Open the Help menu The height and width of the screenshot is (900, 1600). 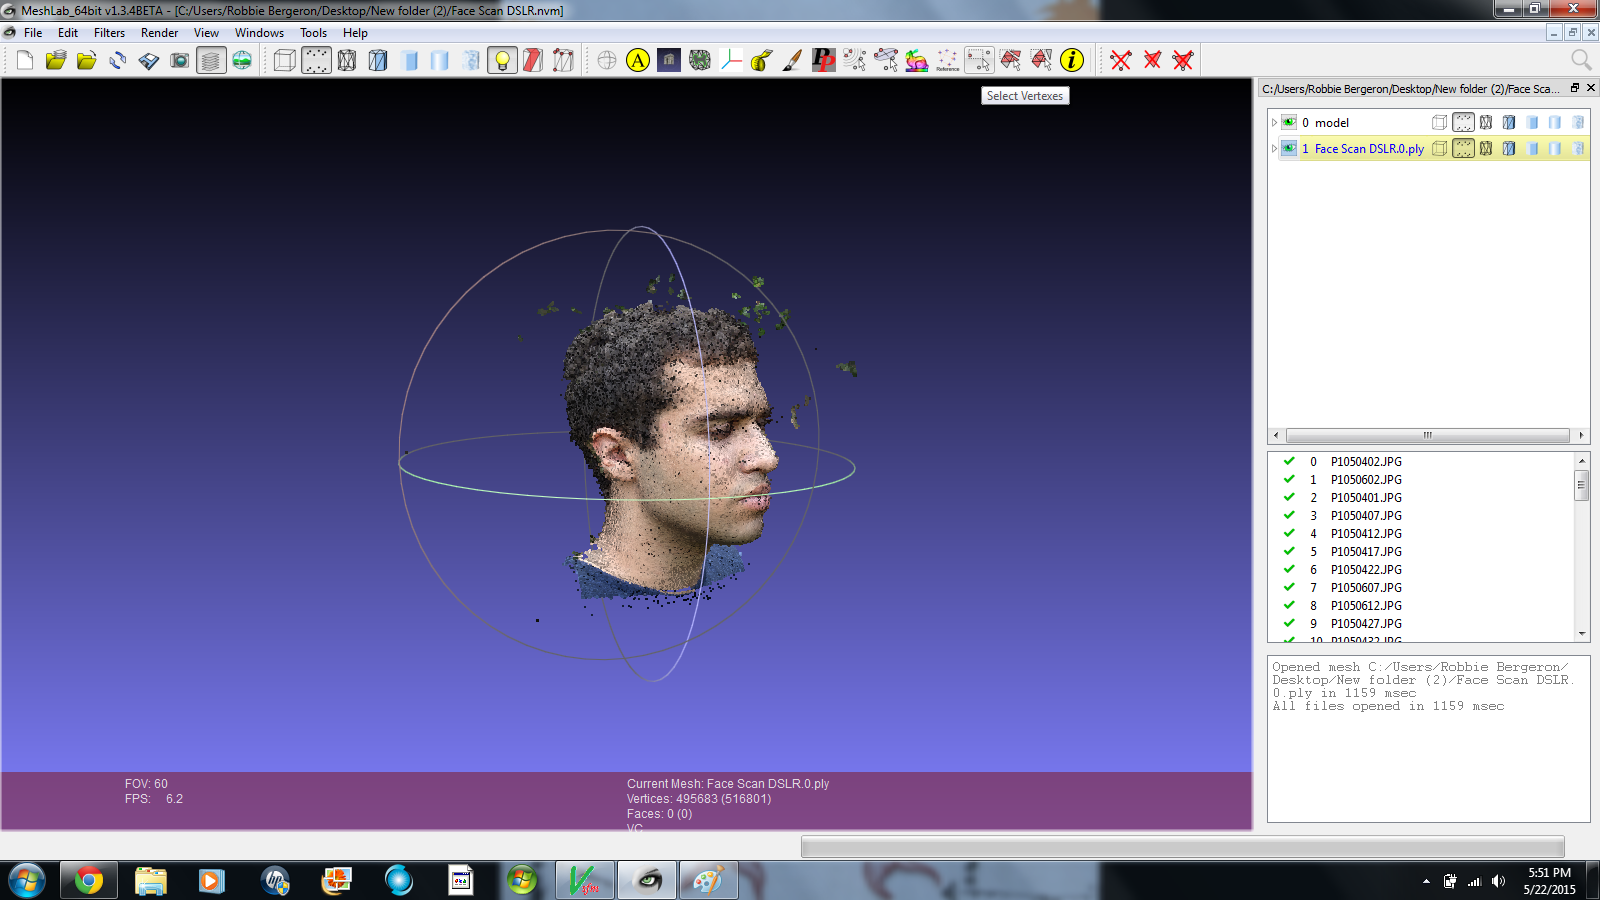click(x=355, y=33)
